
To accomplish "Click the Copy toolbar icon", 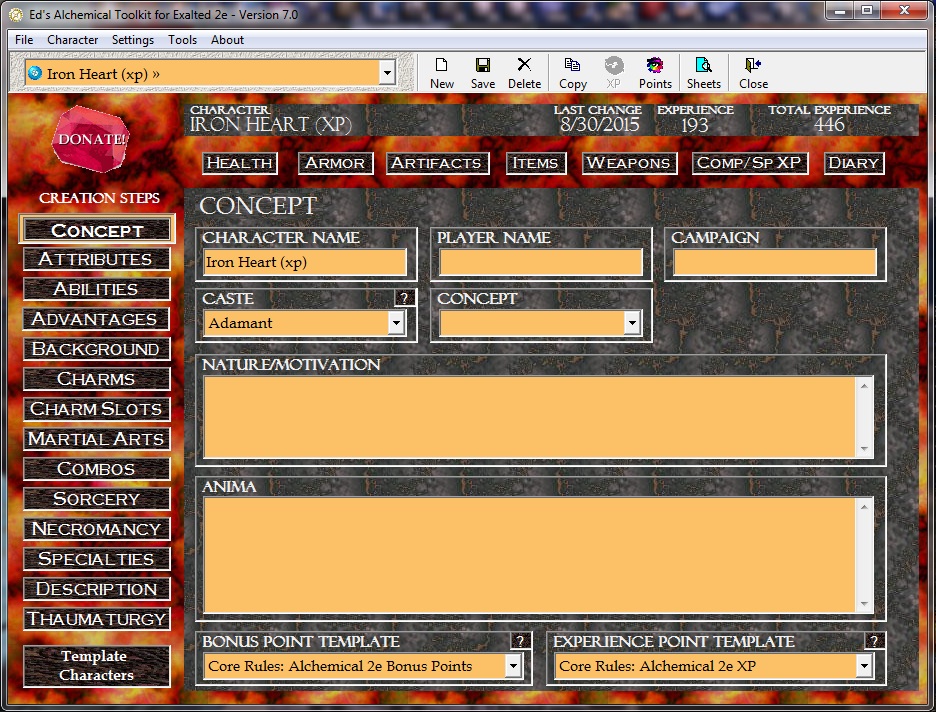I will point(572,73).
